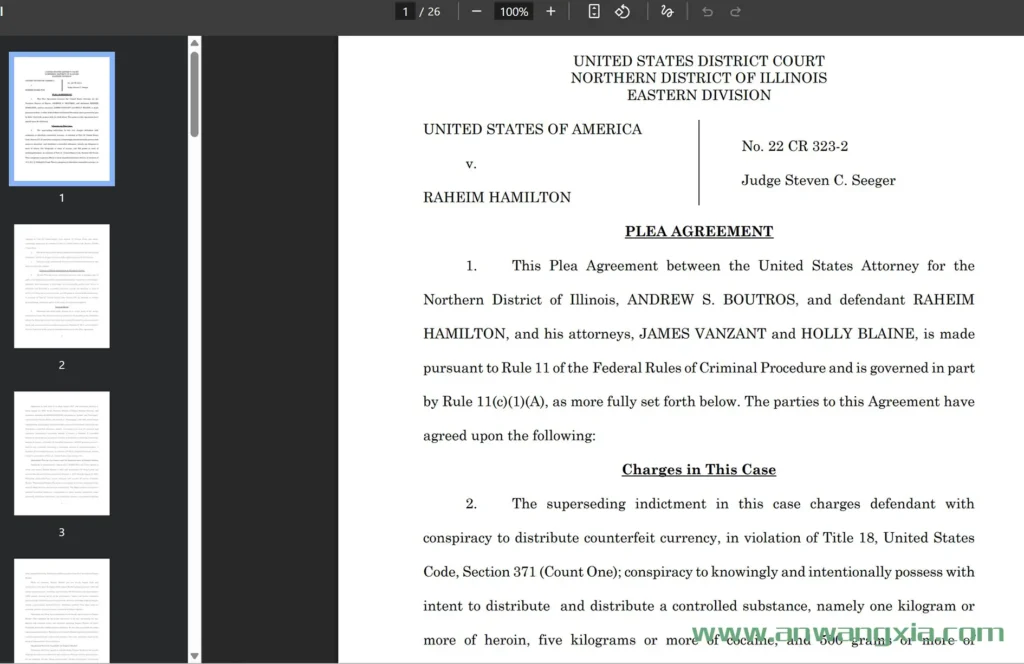Click the thumbnail scrollbar down arrow
Screen dimensions: 1024x664
point(194,656)
